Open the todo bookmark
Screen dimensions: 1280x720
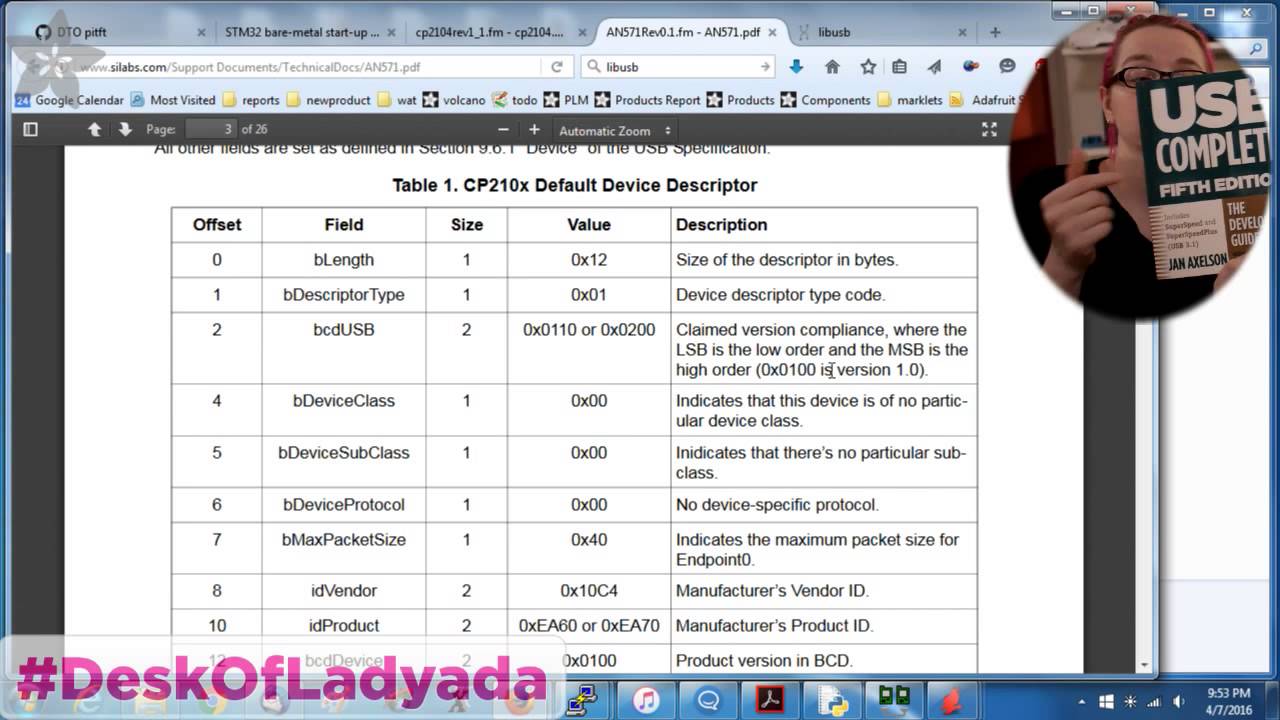pos(515,100)
